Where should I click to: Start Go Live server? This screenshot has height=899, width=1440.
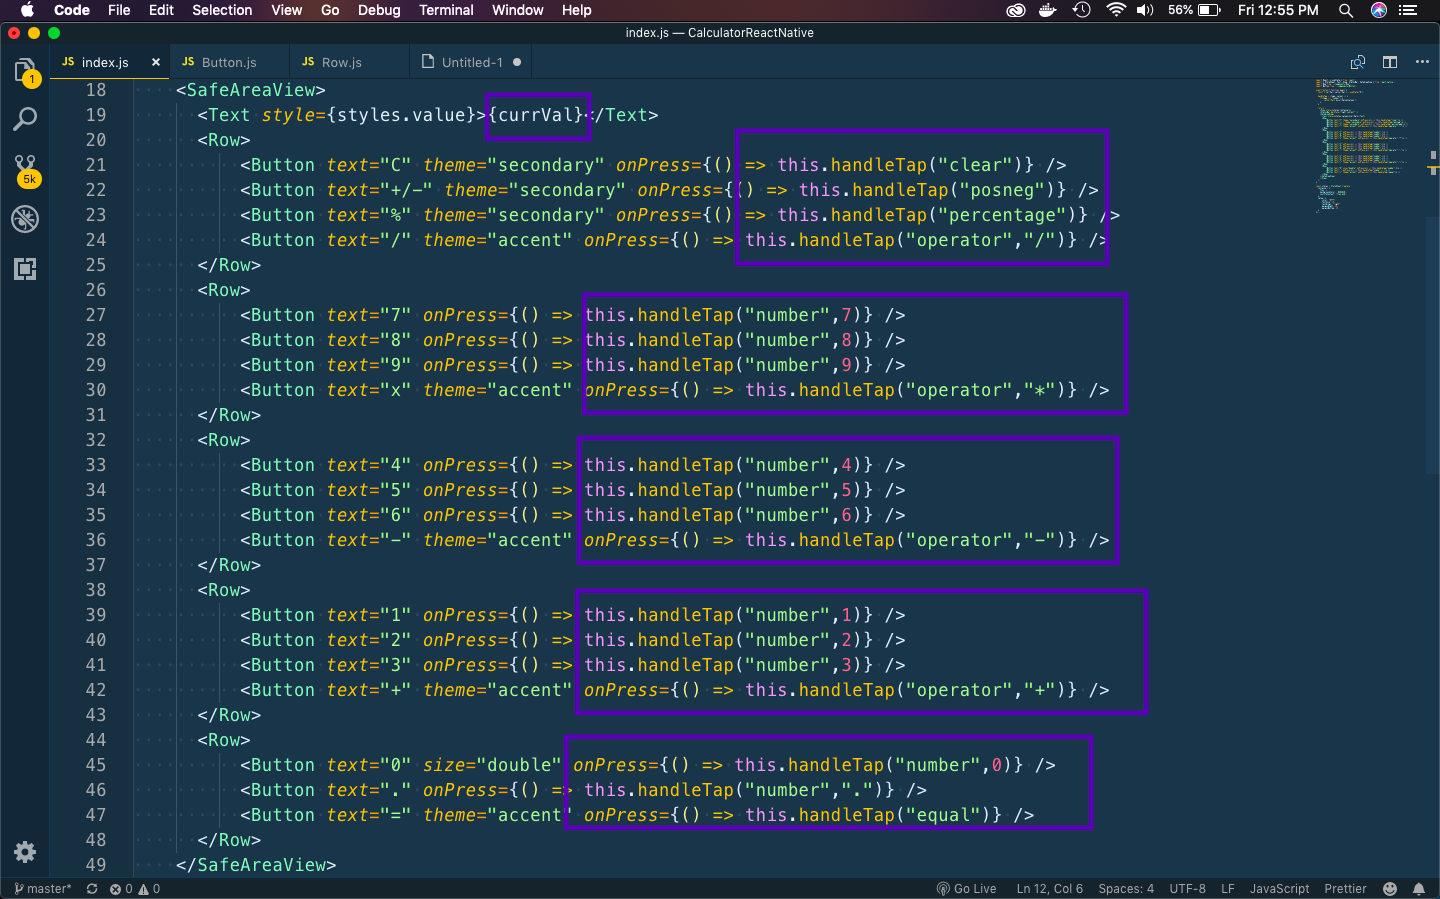[x=966, y=888]
